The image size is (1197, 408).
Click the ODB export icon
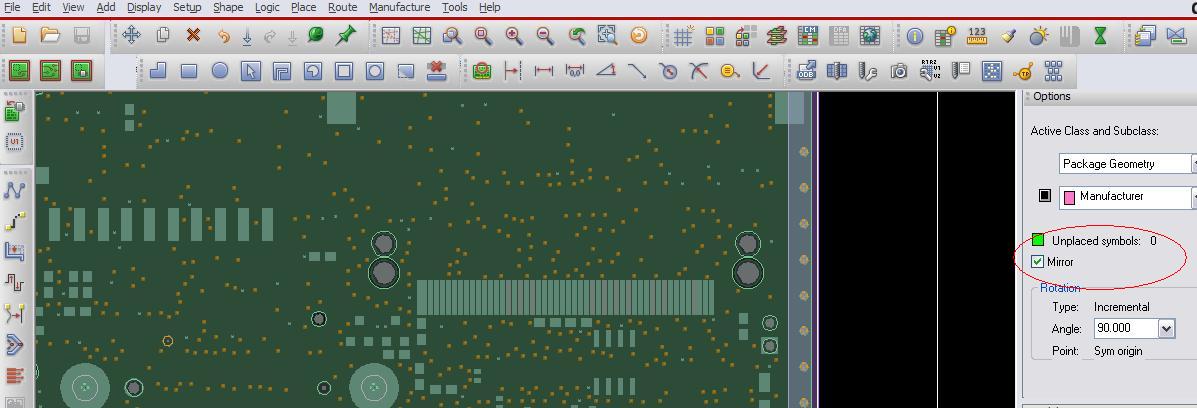coord(806,71)
